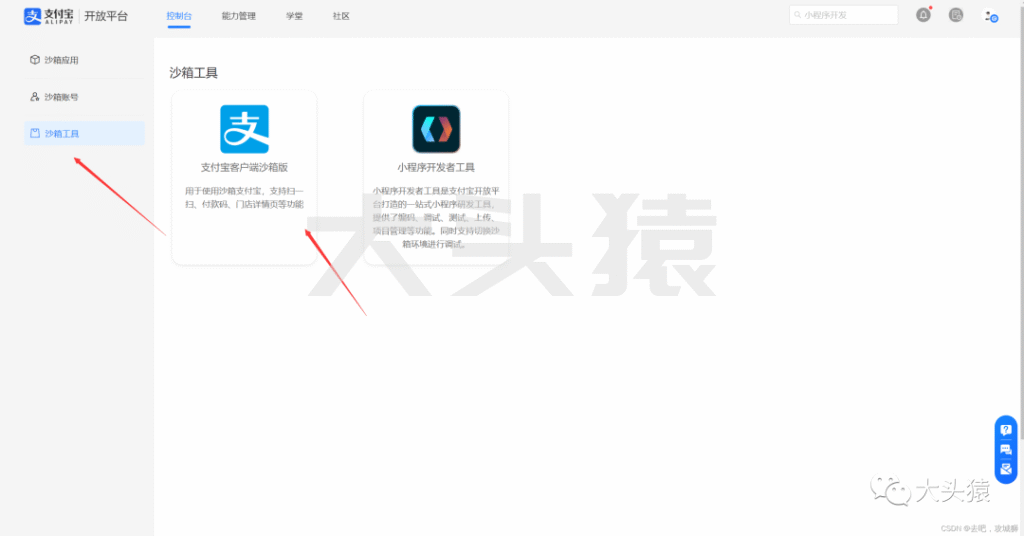This screenshot has height=536, width=1024.
Task: Click the 沙箱工具 page heading
Action: click(x=193, y=73)
